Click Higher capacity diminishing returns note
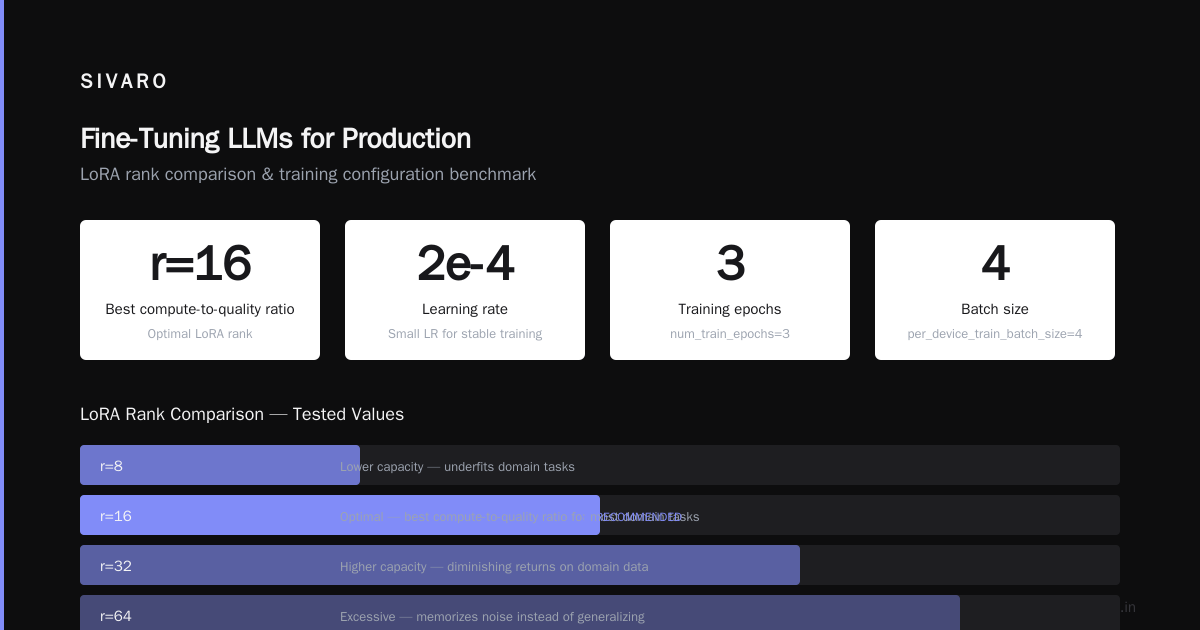1200x630 pixels. [x=494, y=567]
